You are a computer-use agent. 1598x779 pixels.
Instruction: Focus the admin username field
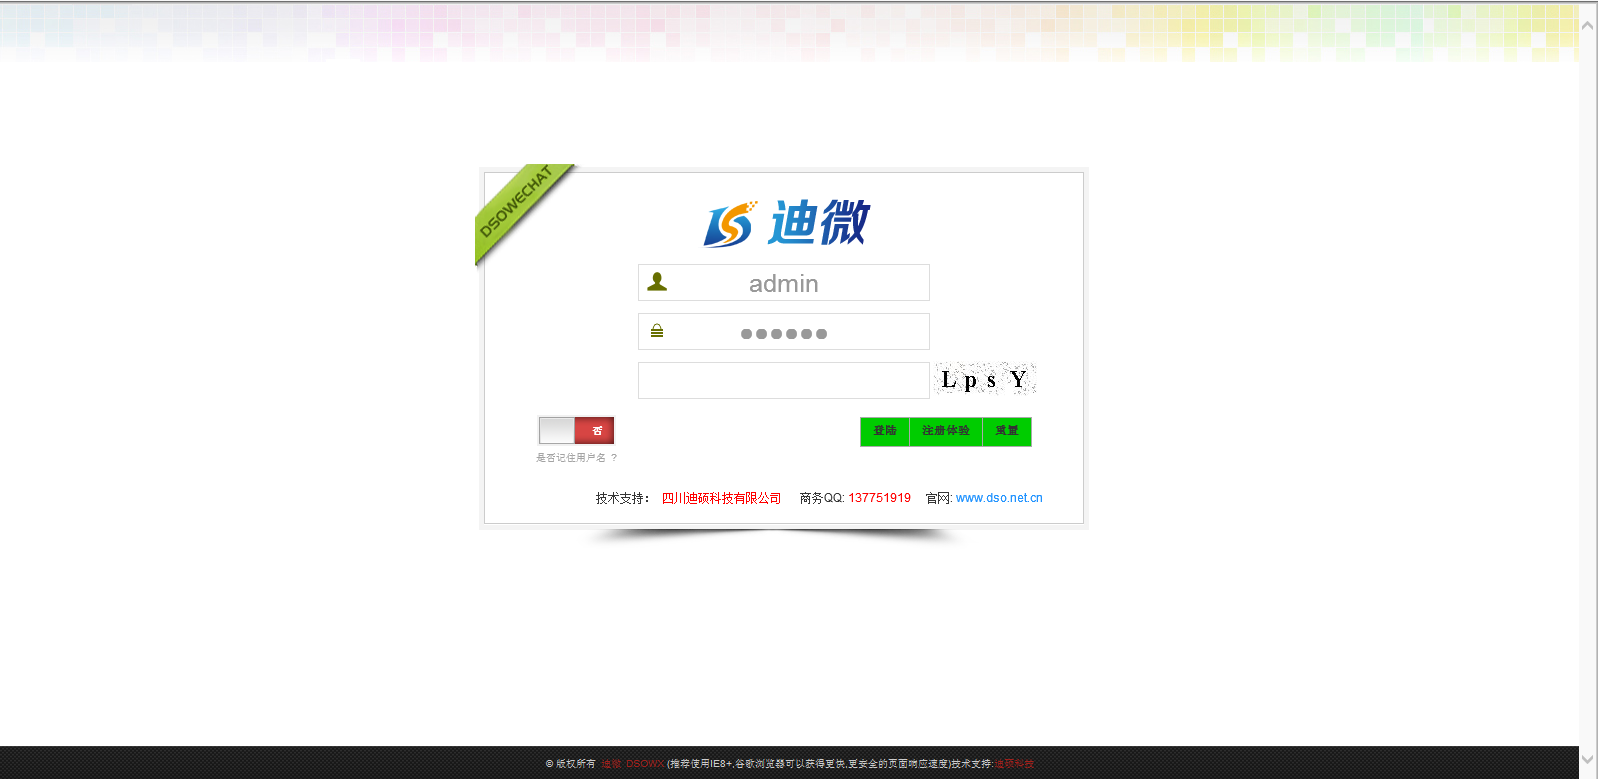click(x=784, y=283)
